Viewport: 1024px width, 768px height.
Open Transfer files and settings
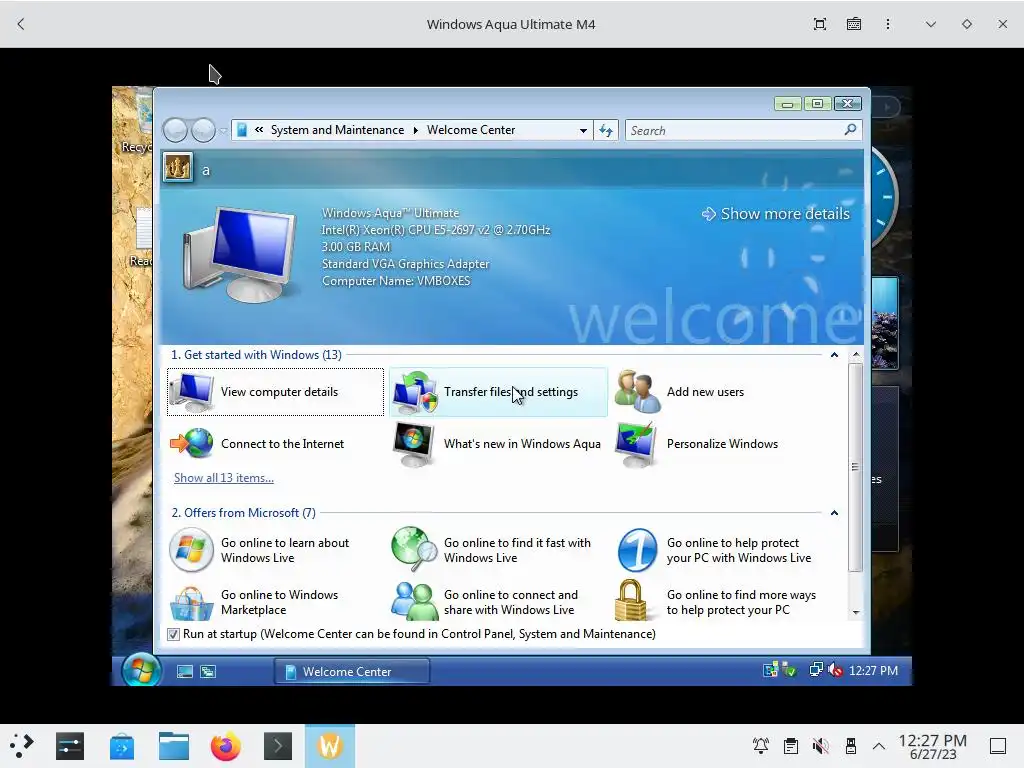tap(498, 392)
